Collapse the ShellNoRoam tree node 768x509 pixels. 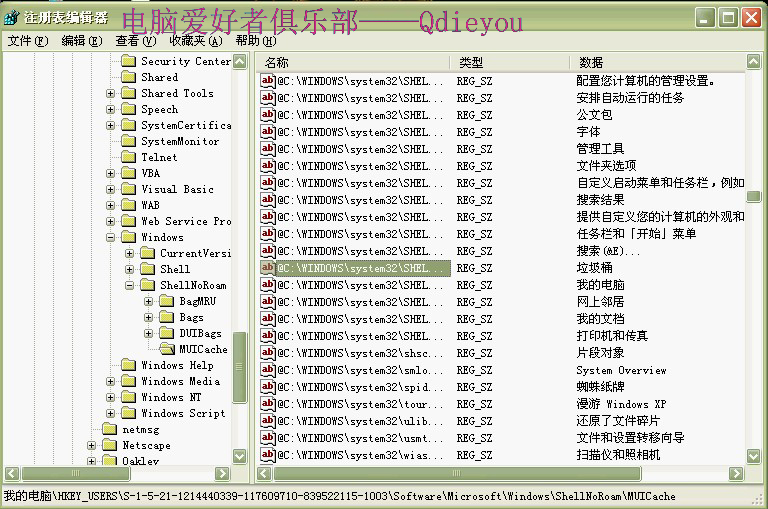tap(130, 285)
